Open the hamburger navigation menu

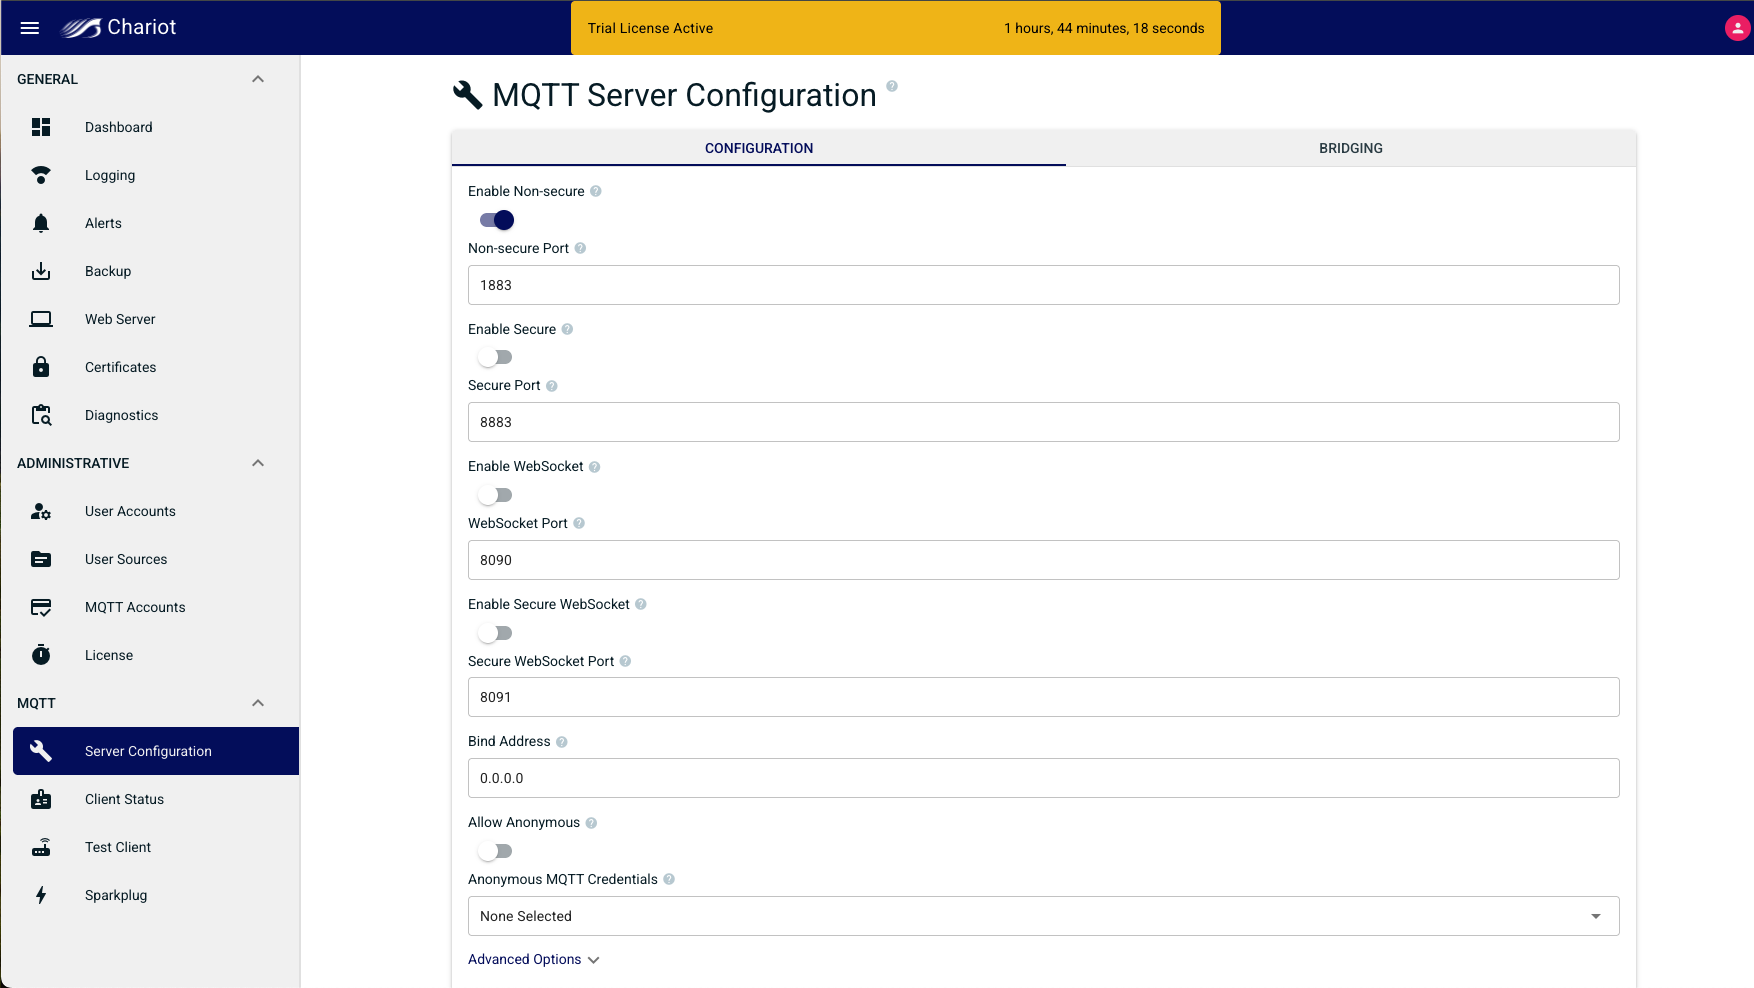click(30, 28)
